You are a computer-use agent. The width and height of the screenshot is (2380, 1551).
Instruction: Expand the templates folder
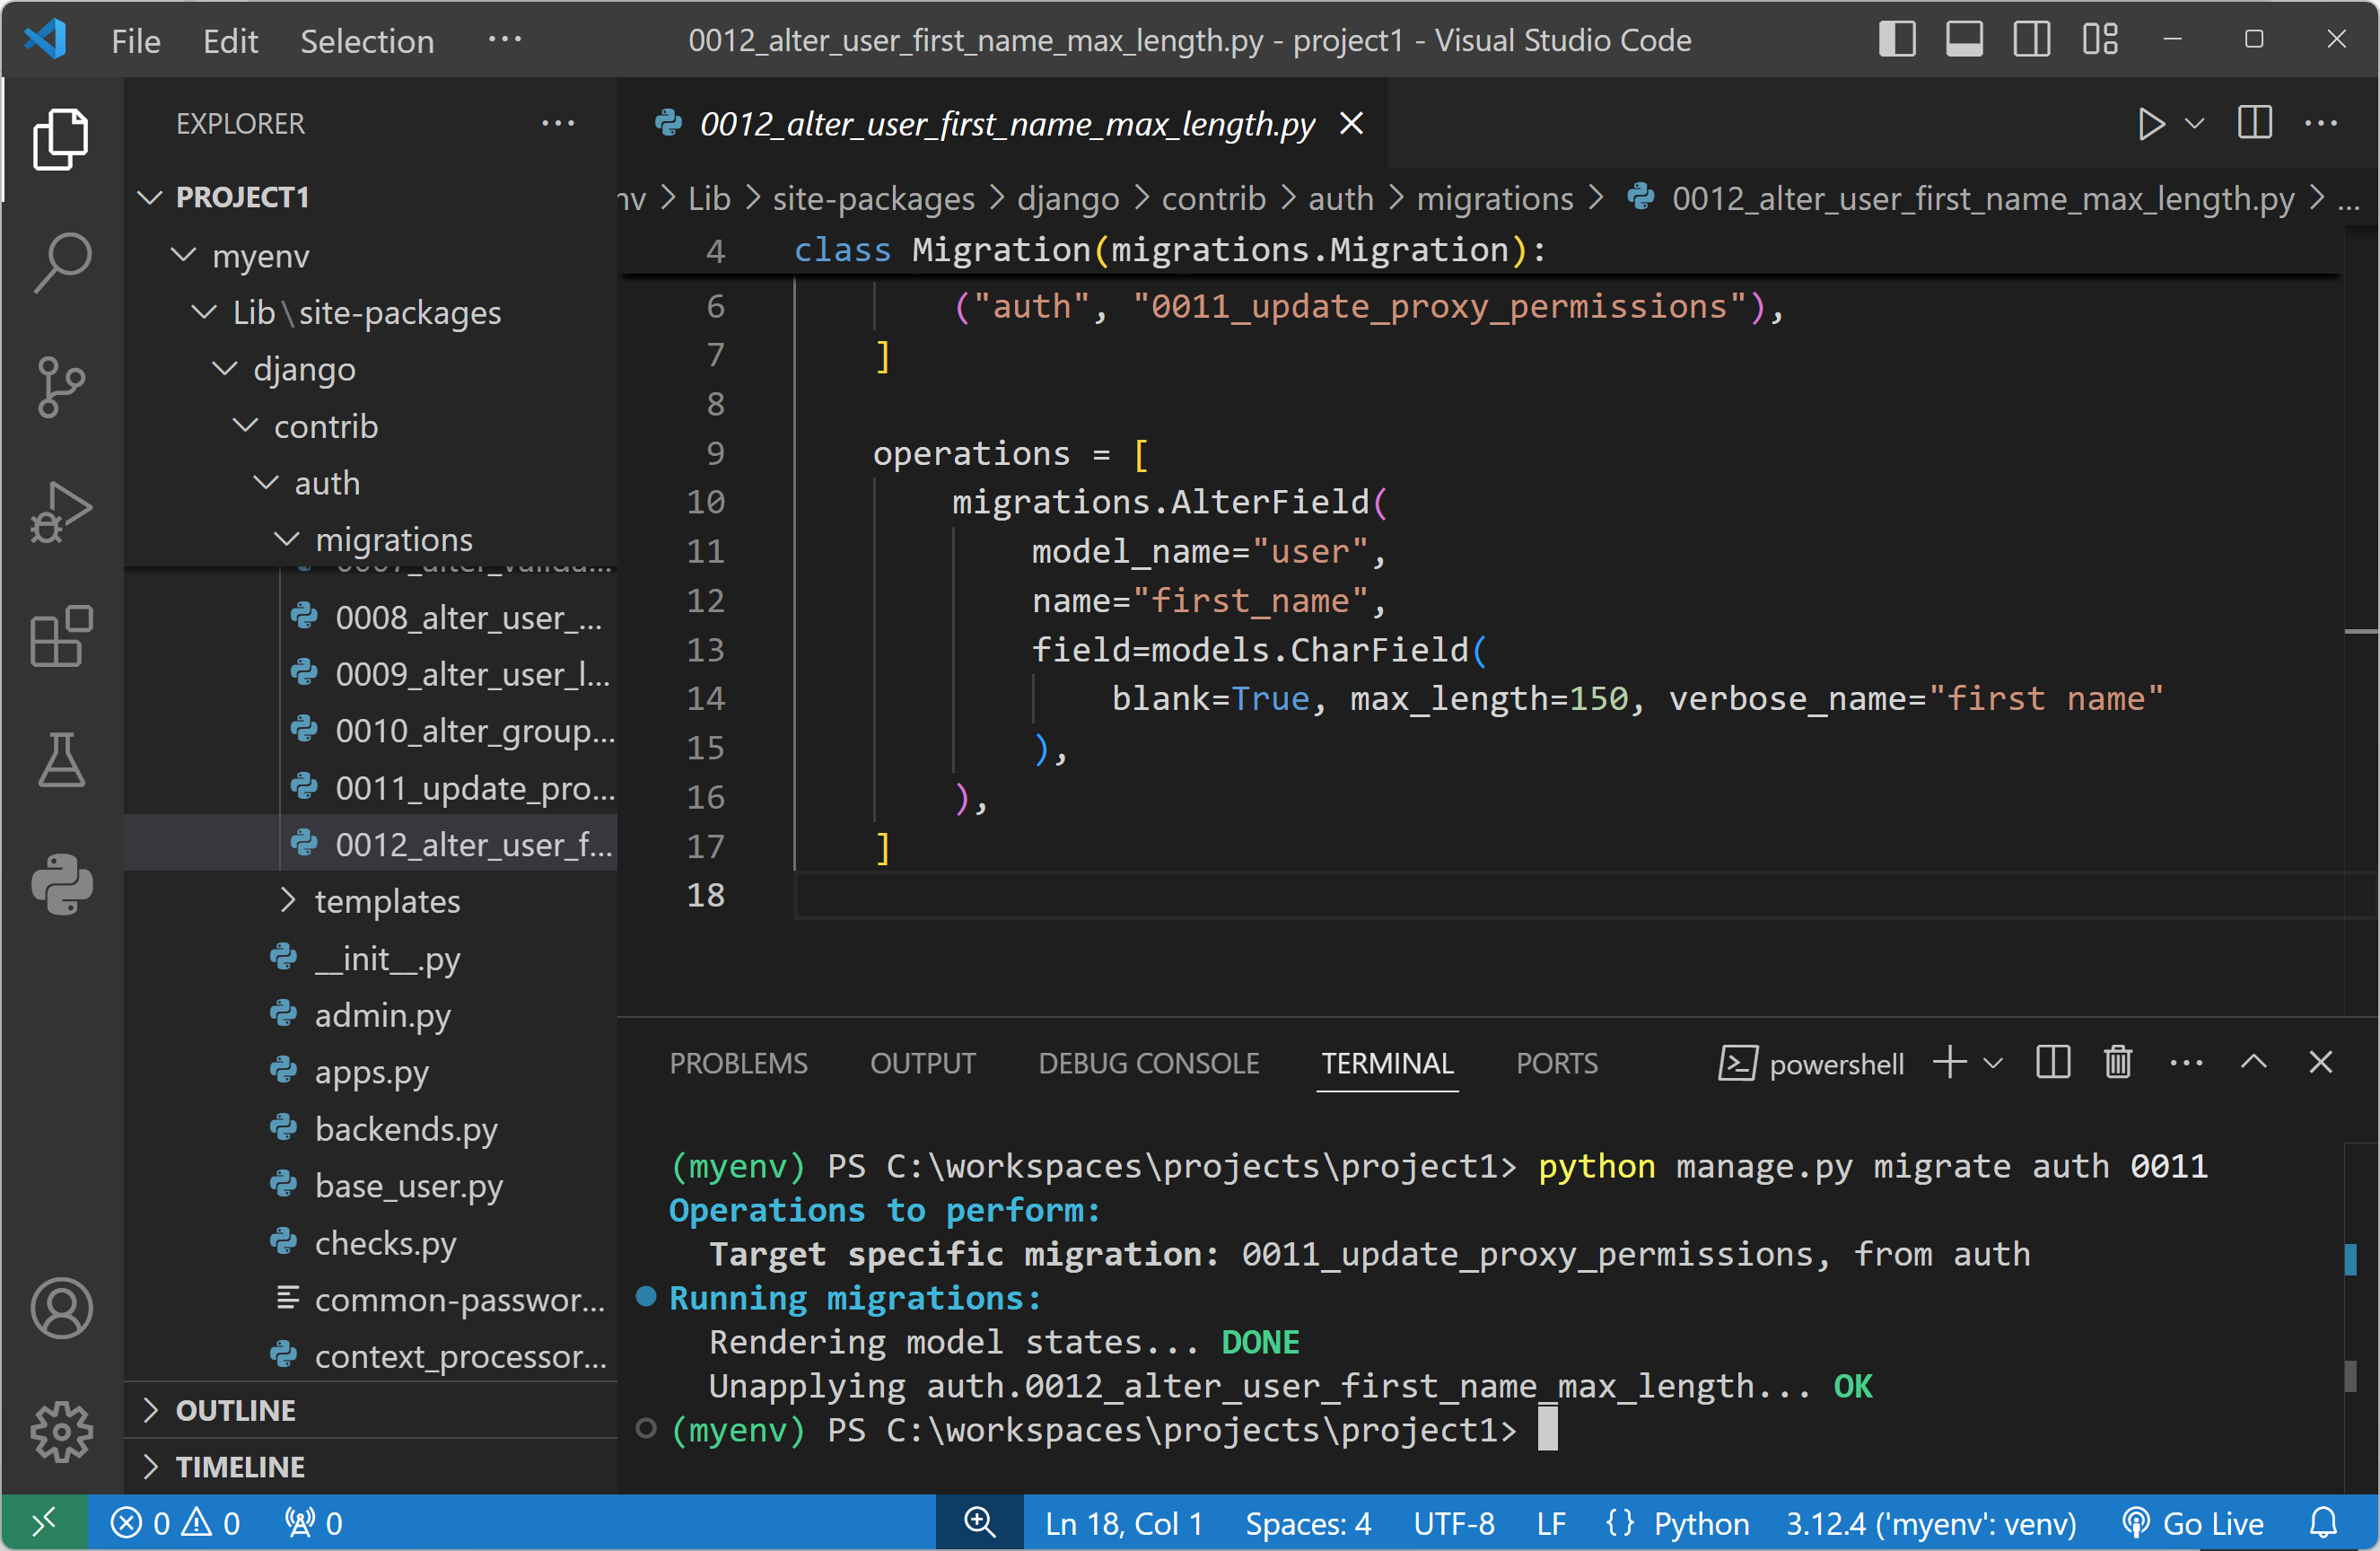(387, 901)
